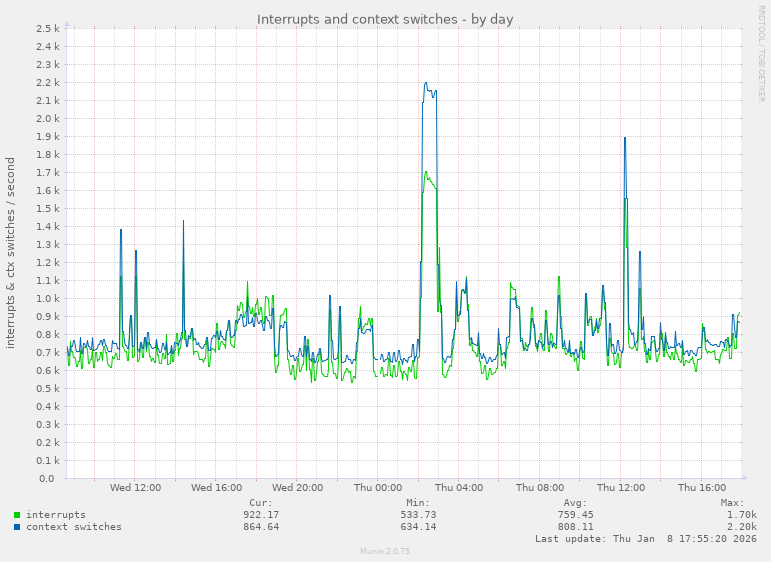
Task: Click the Munin 2.0.75 footer text
Action: click(x=385, y=551)
